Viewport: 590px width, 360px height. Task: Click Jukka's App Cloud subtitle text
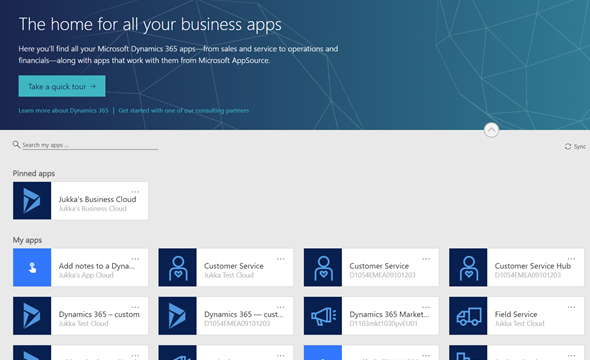click(86, 275)
